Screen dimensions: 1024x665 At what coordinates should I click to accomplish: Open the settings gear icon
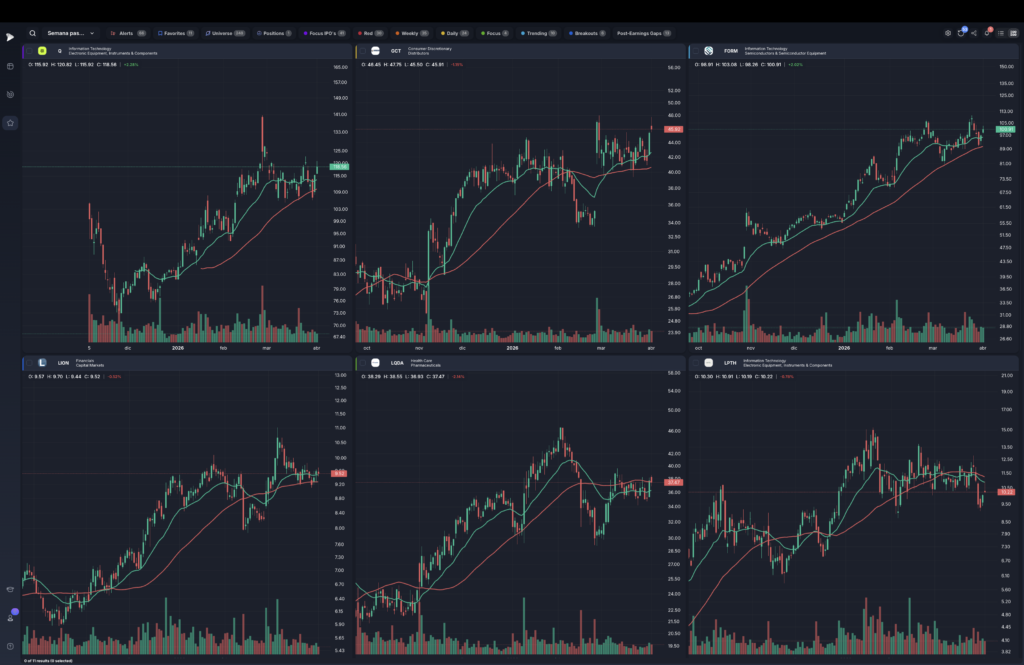tap(948, 33)
